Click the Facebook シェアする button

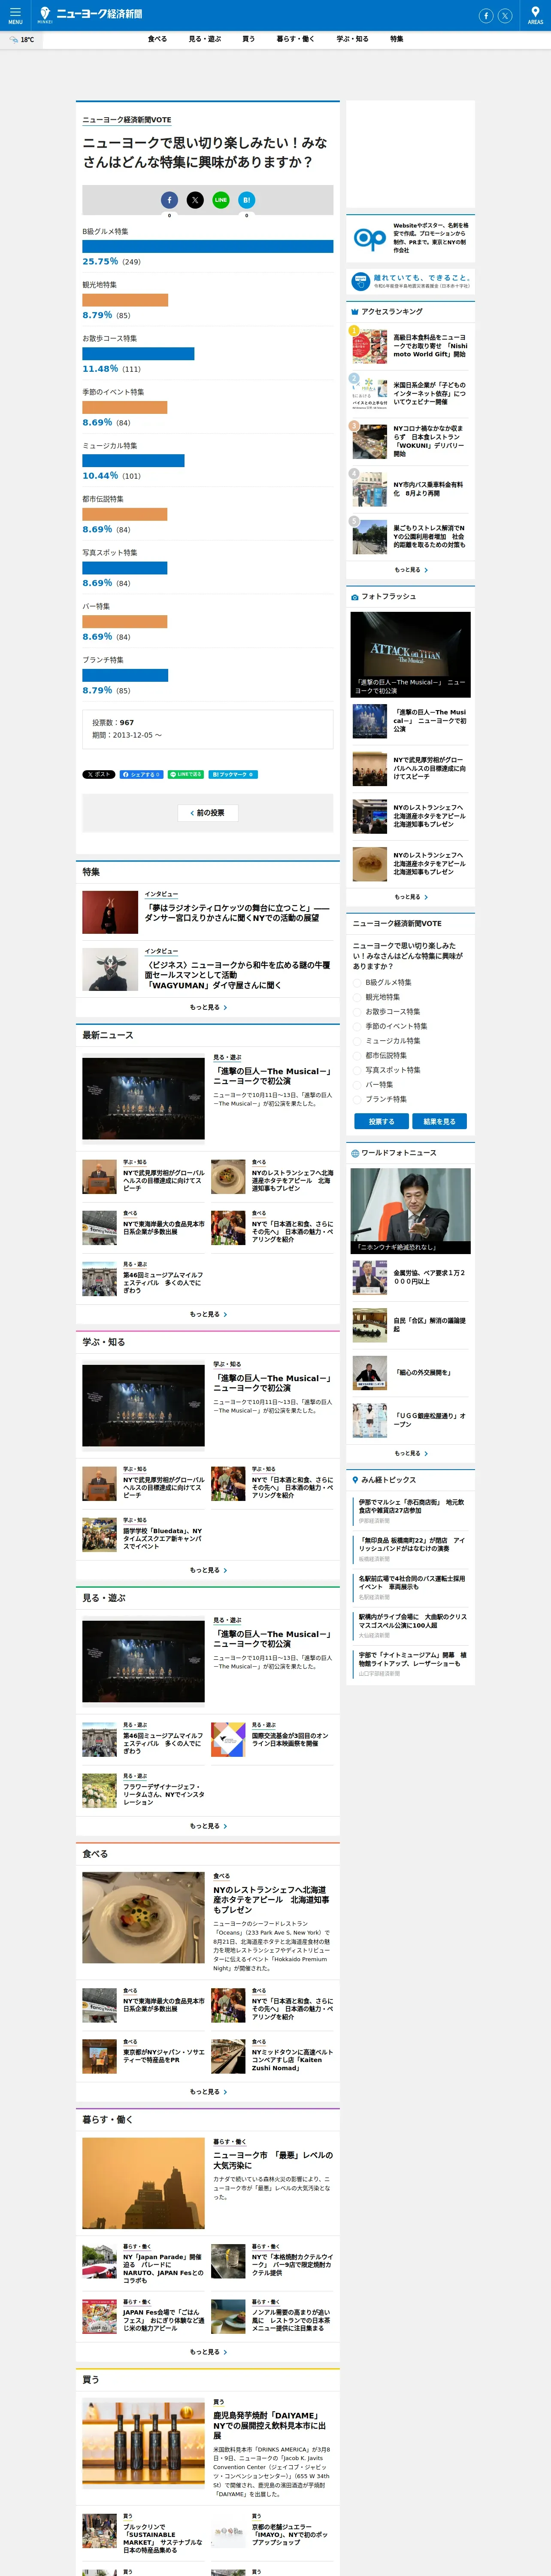[141, 774]
